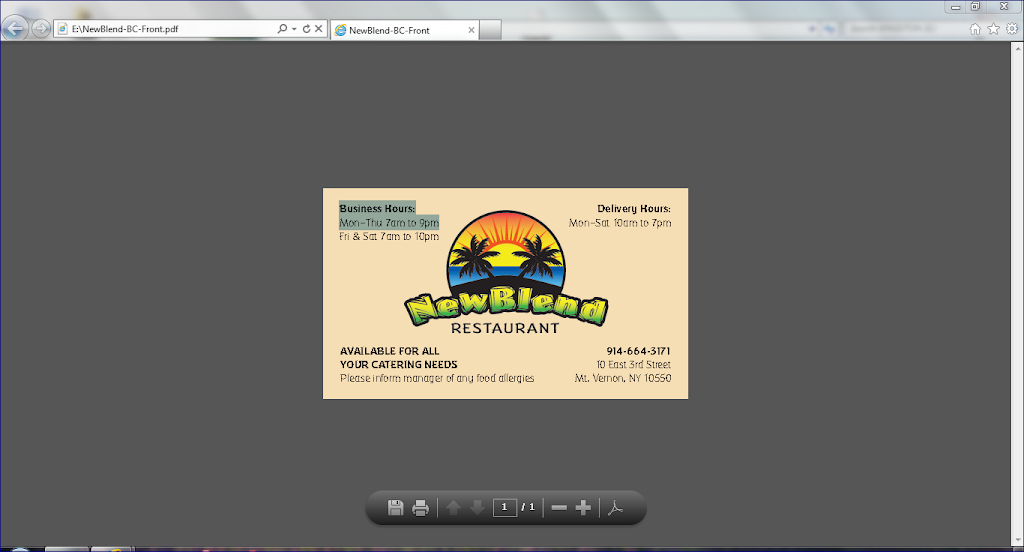Minimize the browser window
The width and height of the screenshot is (1024, 552).
pos(955,7)
